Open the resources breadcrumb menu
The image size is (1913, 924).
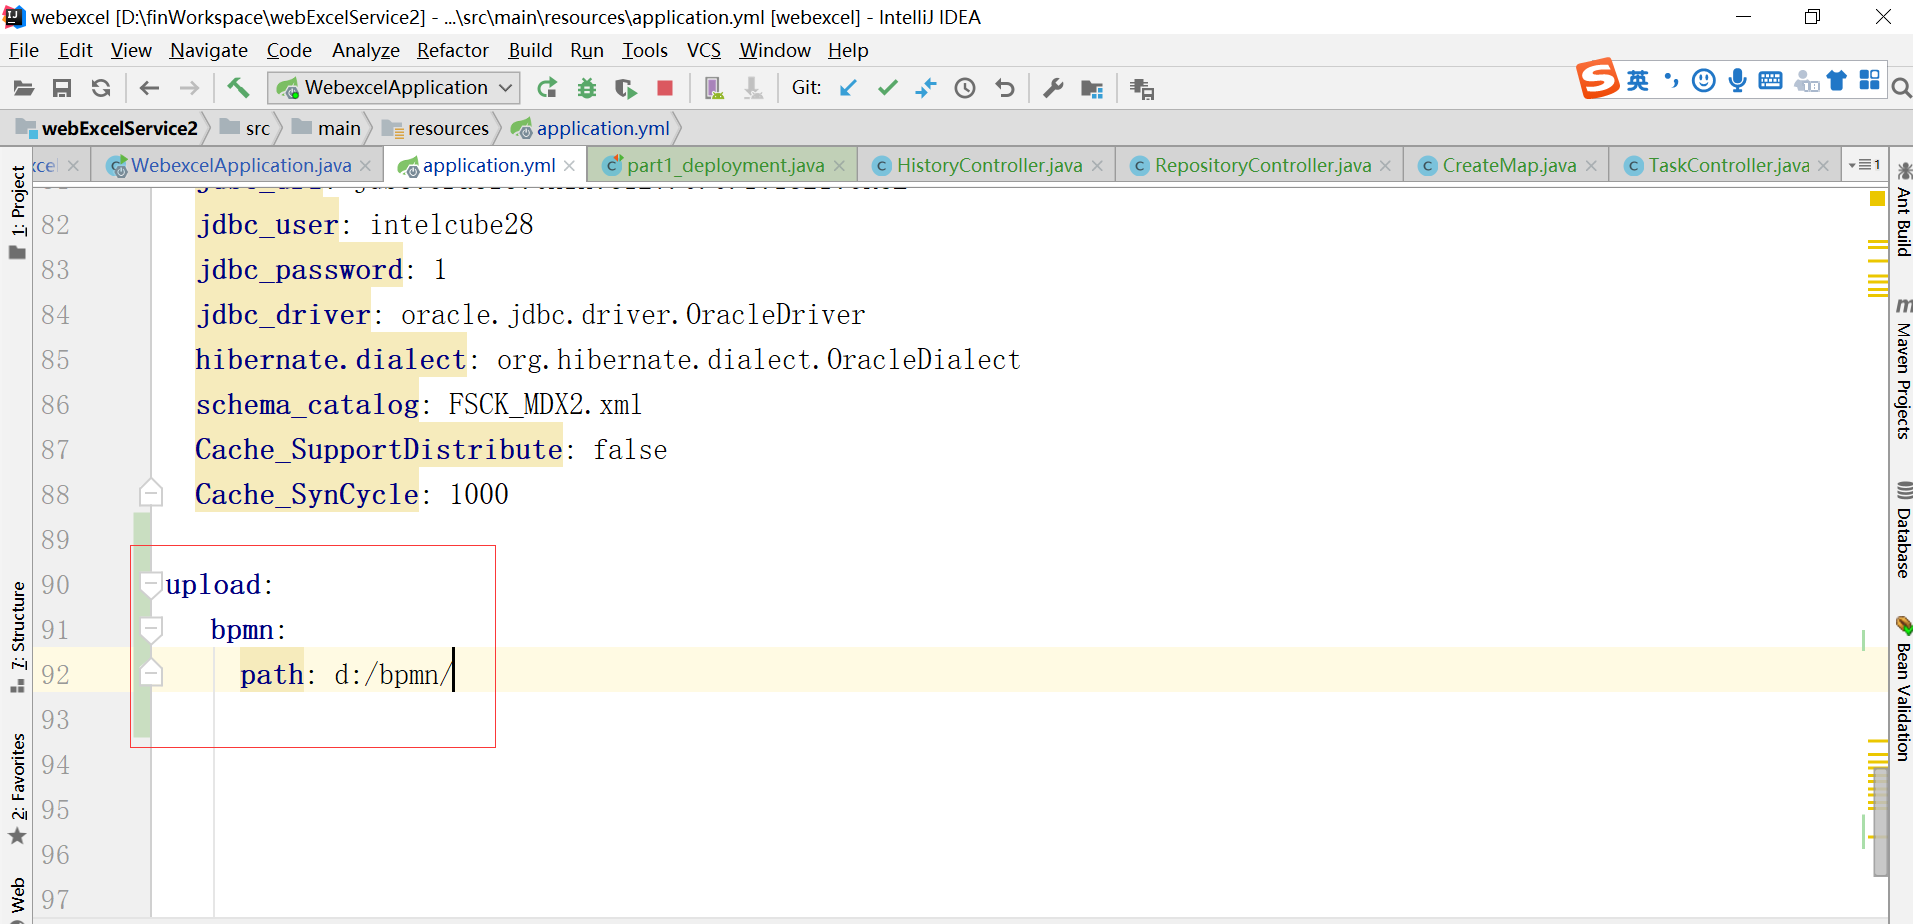(447, 128)
